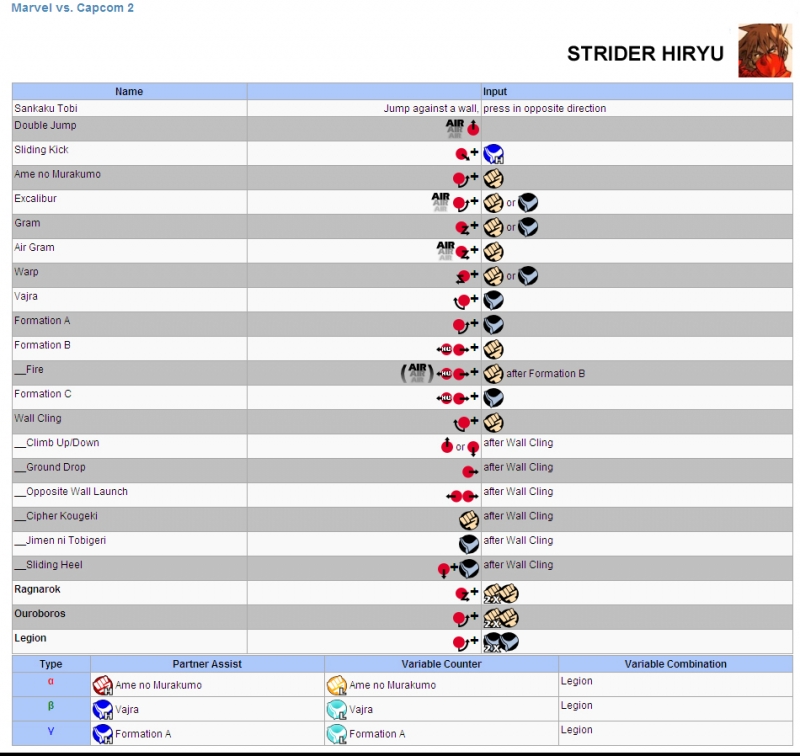Viewport: 800px width, 756px height.
Task: Click the 'Name' column header
Action: (129, 91)
